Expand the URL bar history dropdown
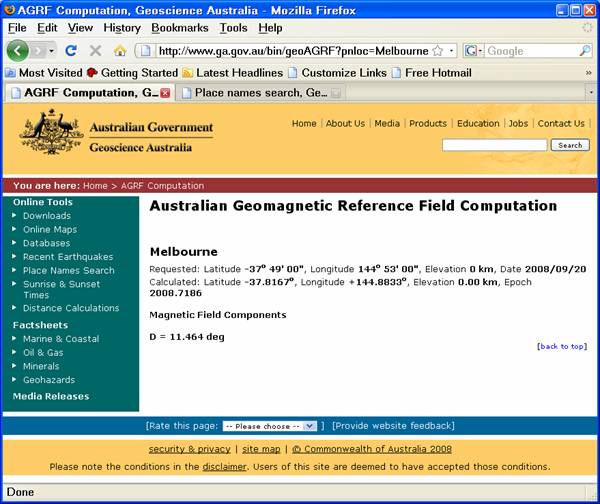Viewport: 600px width, 504px height. click(x=451, y=50)
